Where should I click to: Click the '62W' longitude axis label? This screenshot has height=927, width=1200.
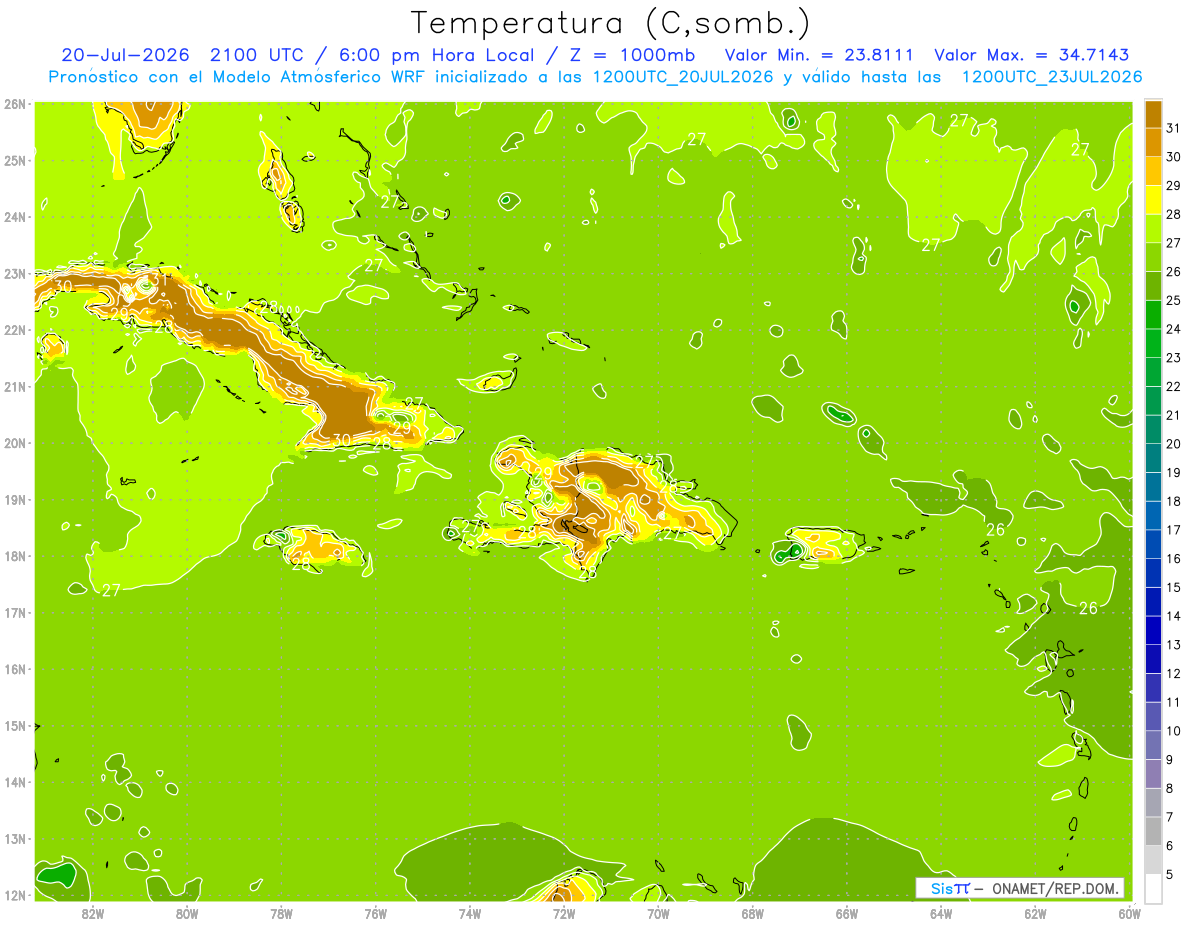click(x=1035, y=913)
